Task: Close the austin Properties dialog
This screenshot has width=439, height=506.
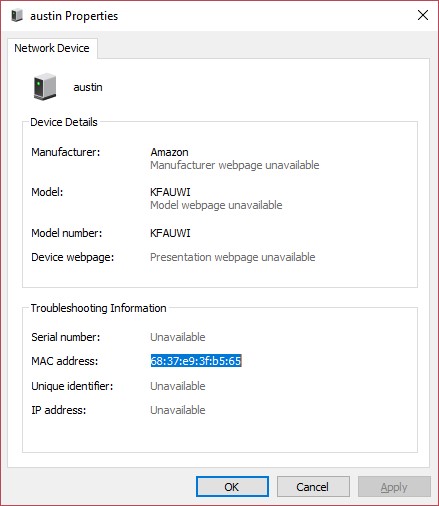Action: pyautogui.click(x=423, y=15)
